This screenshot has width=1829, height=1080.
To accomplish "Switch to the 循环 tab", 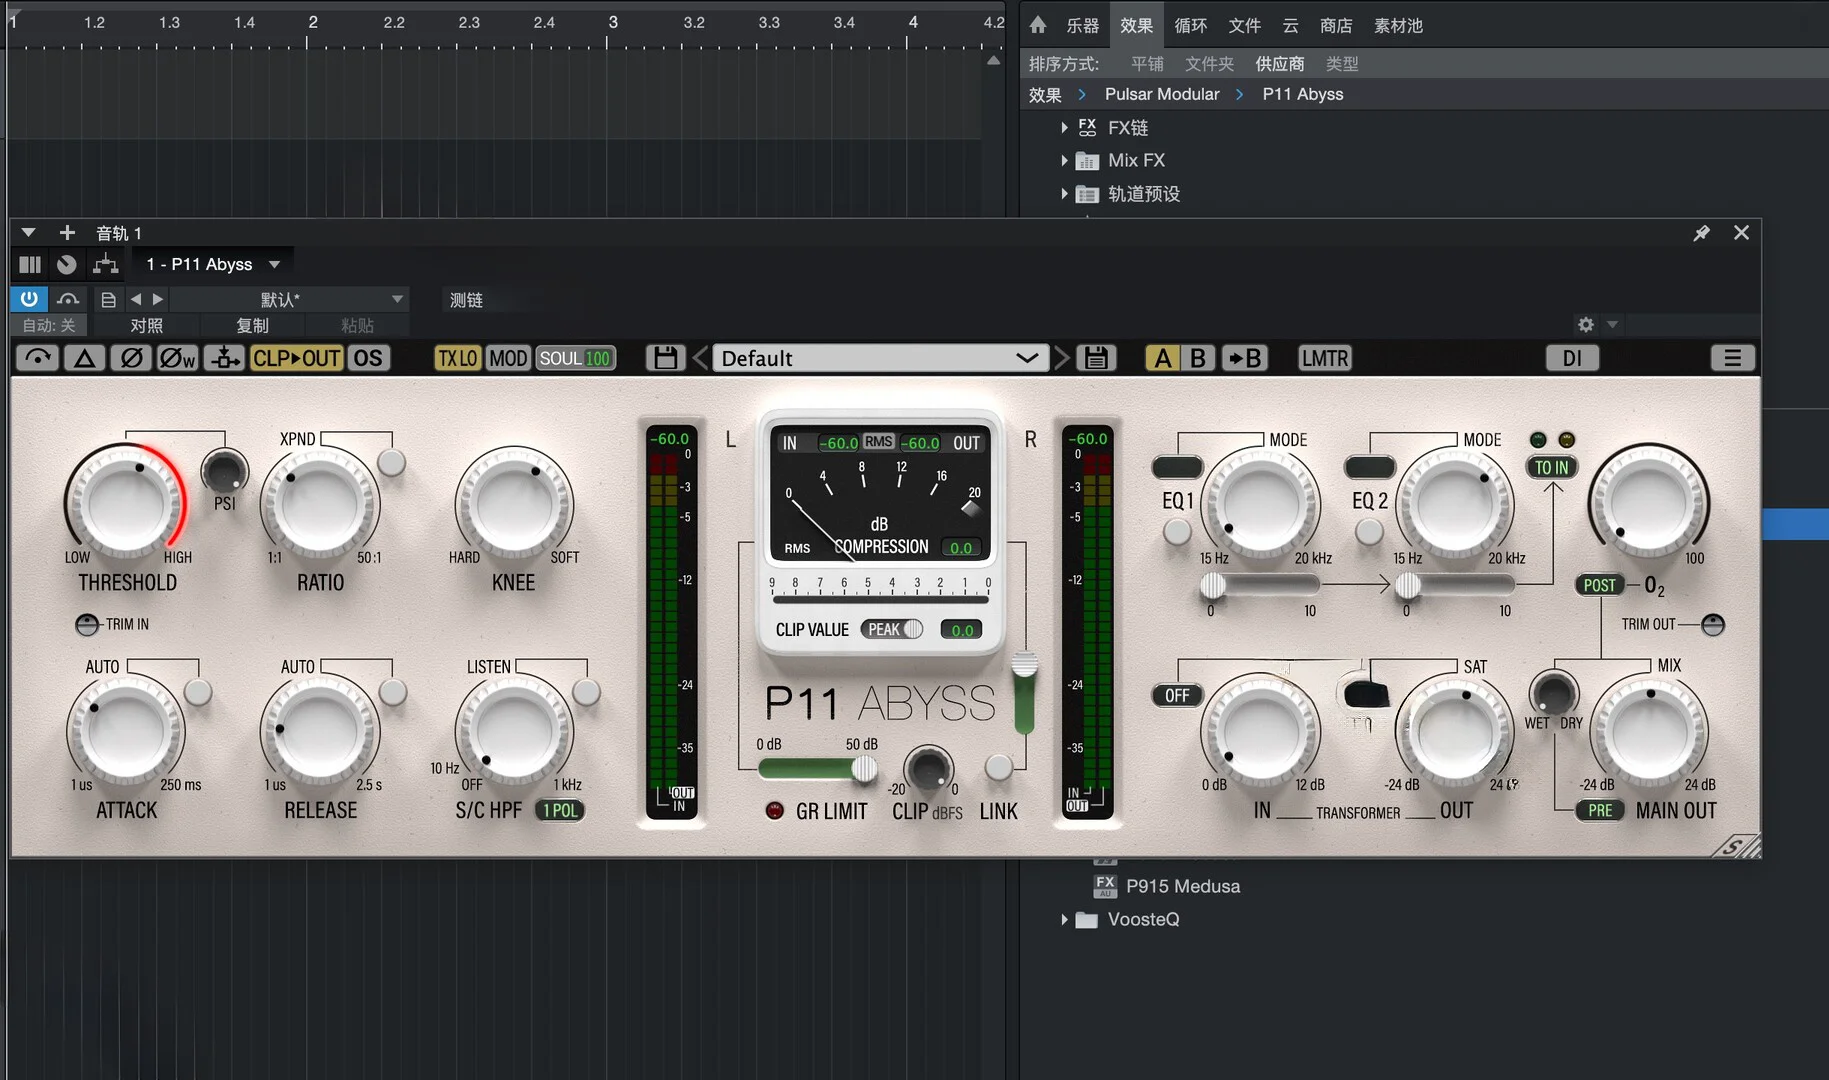I will [1190, 25].
